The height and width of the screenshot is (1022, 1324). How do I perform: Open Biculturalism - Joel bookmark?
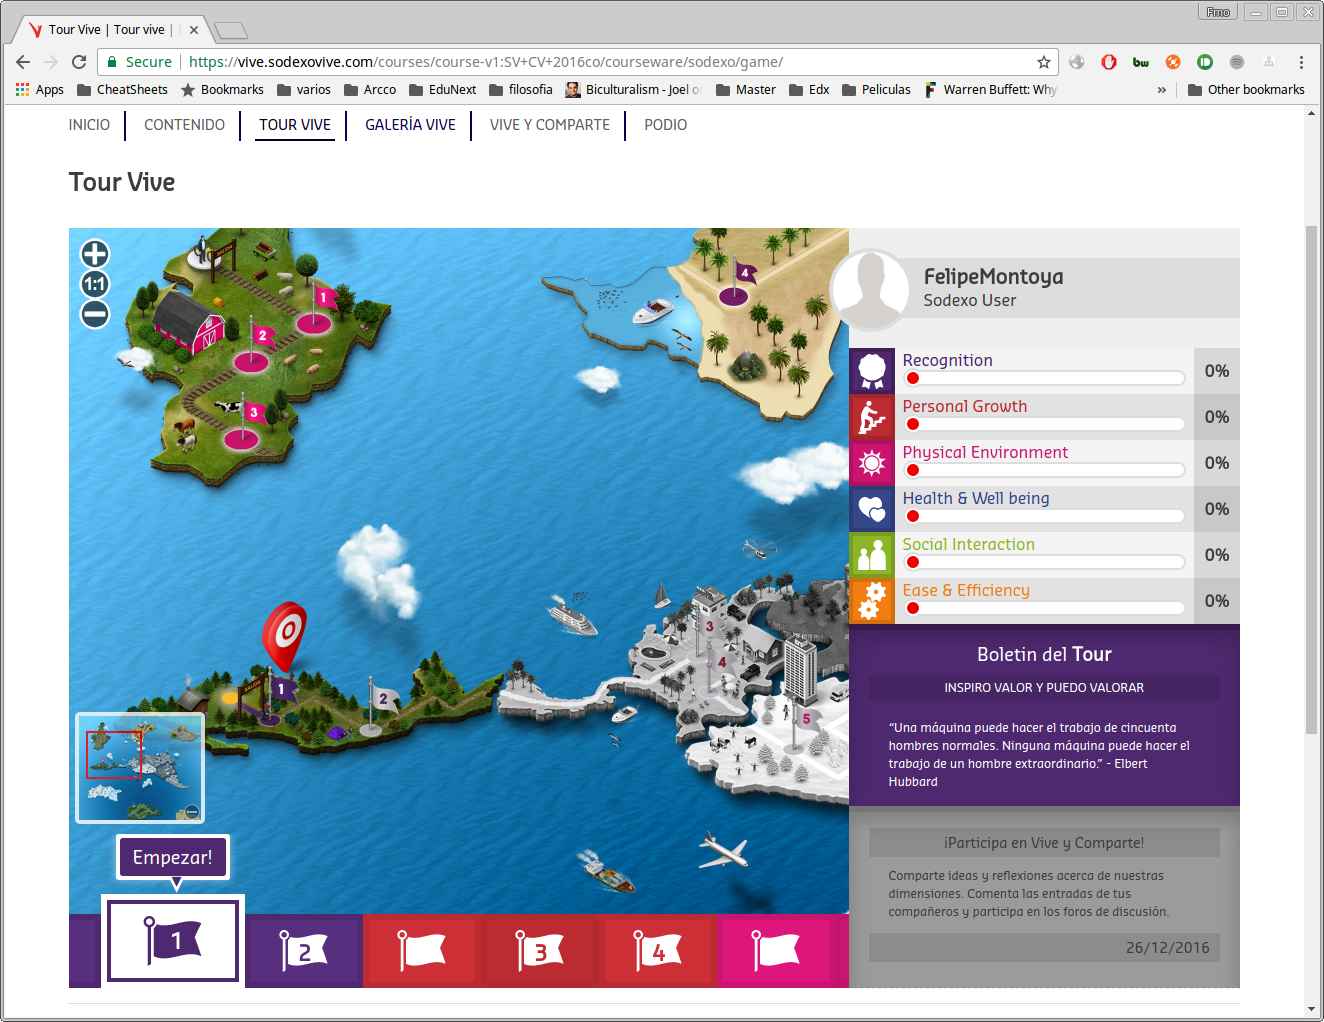633,89
